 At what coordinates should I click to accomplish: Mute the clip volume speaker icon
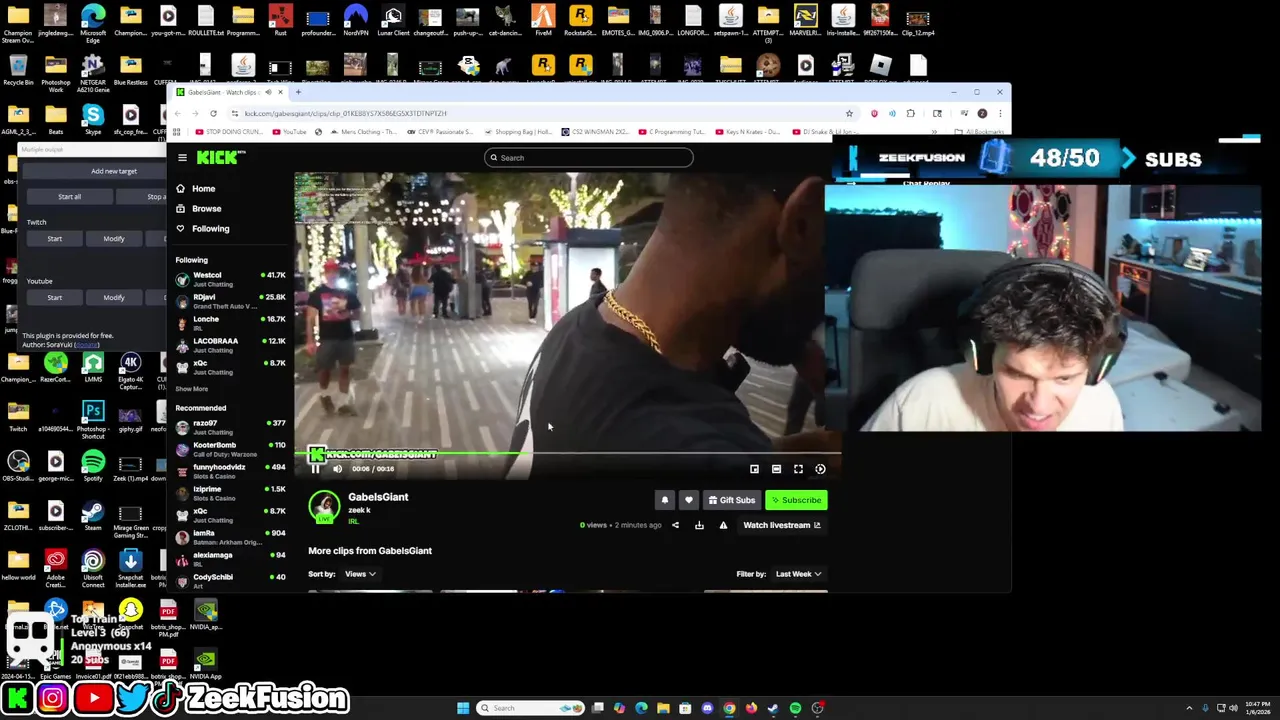click(337, 469)
